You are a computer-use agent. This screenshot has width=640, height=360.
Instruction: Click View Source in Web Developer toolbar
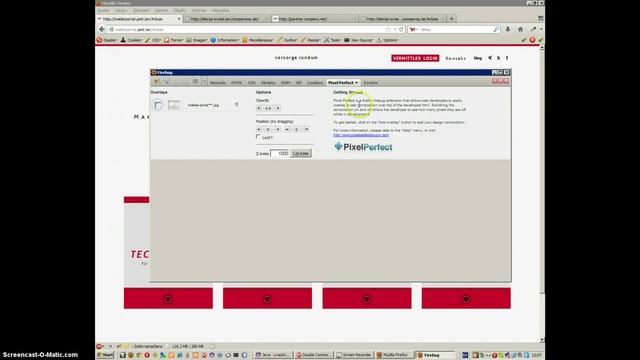point(359,40)
